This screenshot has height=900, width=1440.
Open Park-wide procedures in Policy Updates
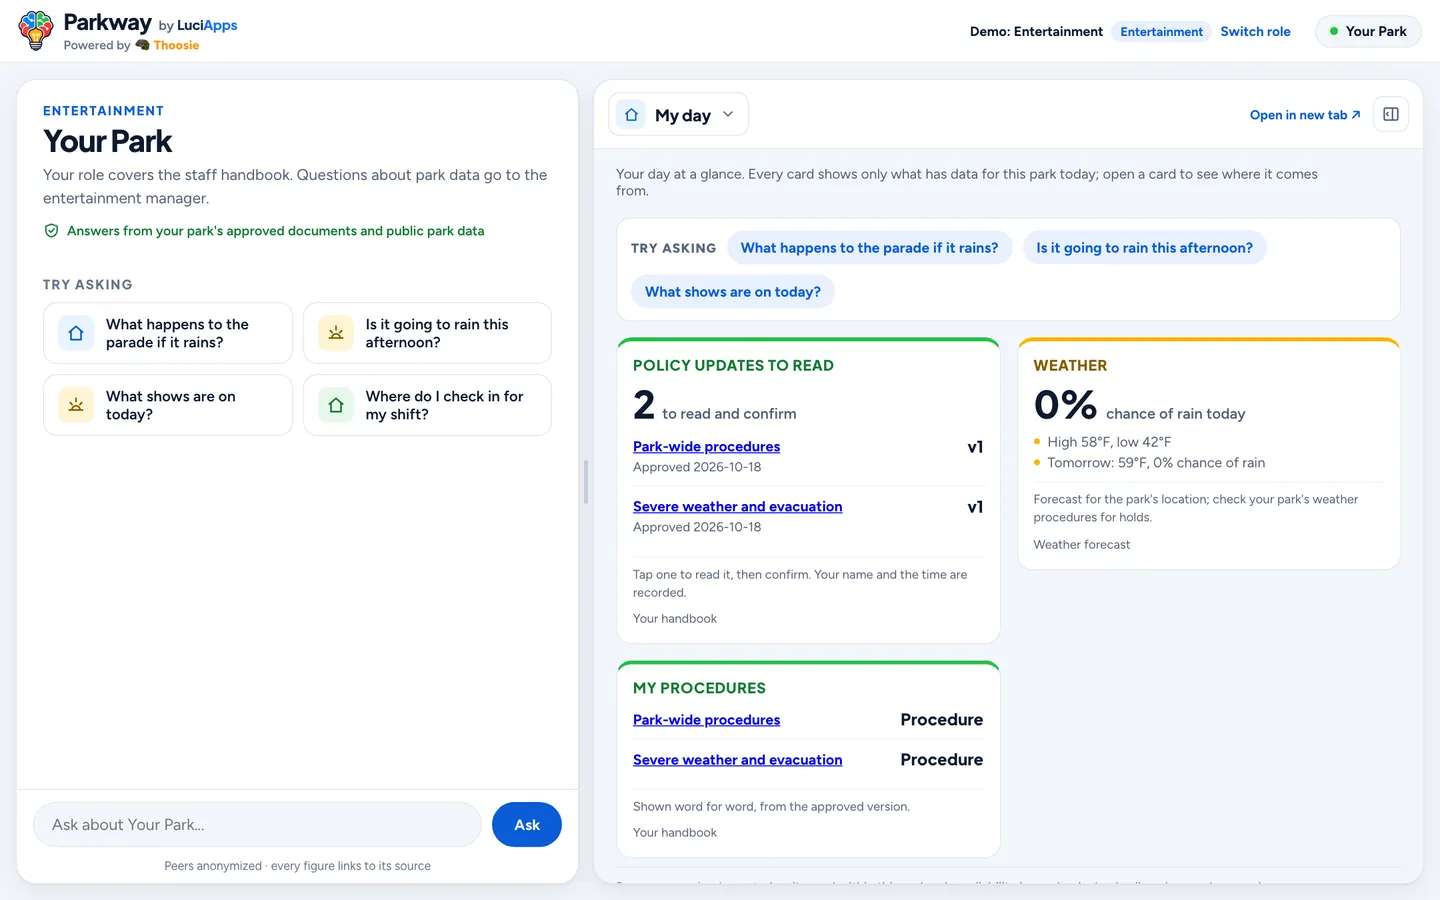[706, 447]
